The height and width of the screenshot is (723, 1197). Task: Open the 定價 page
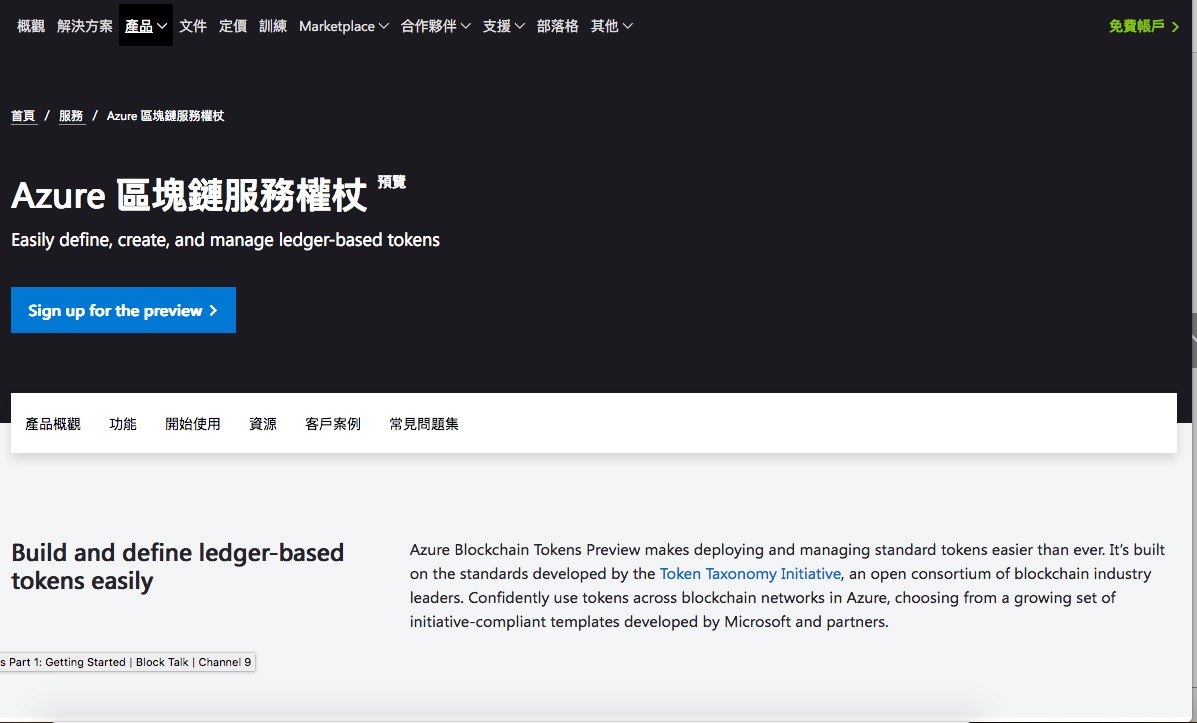pyautogui.click(x=233, y=26)
